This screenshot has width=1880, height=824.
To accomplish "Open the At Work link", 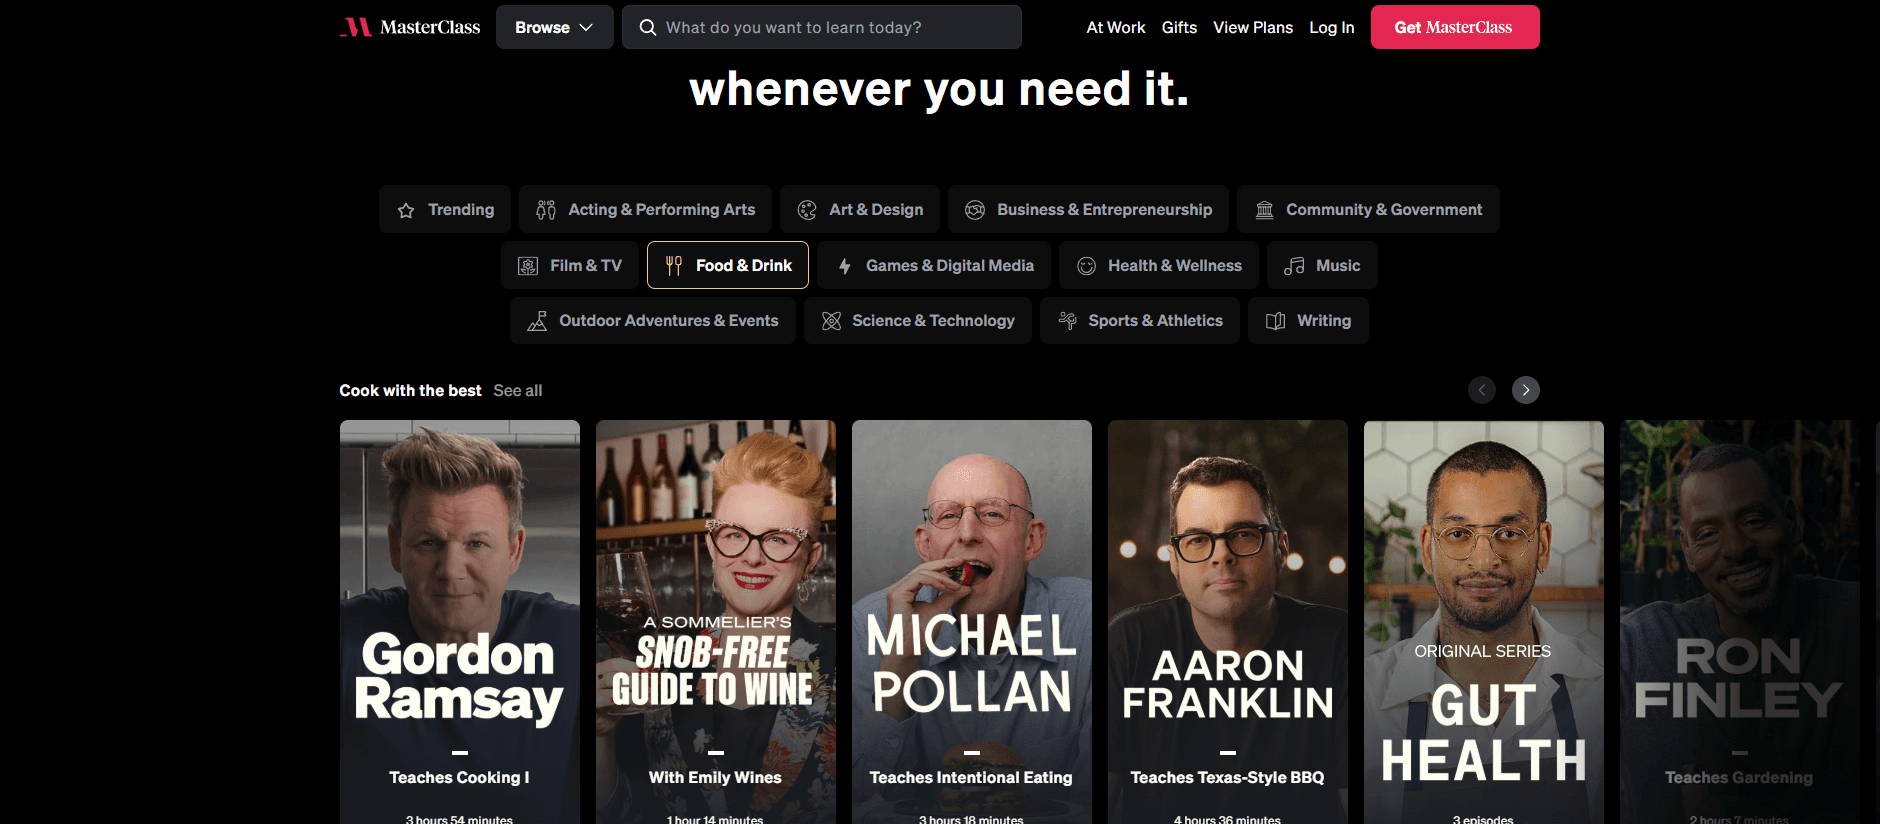I will (1116, 27).
